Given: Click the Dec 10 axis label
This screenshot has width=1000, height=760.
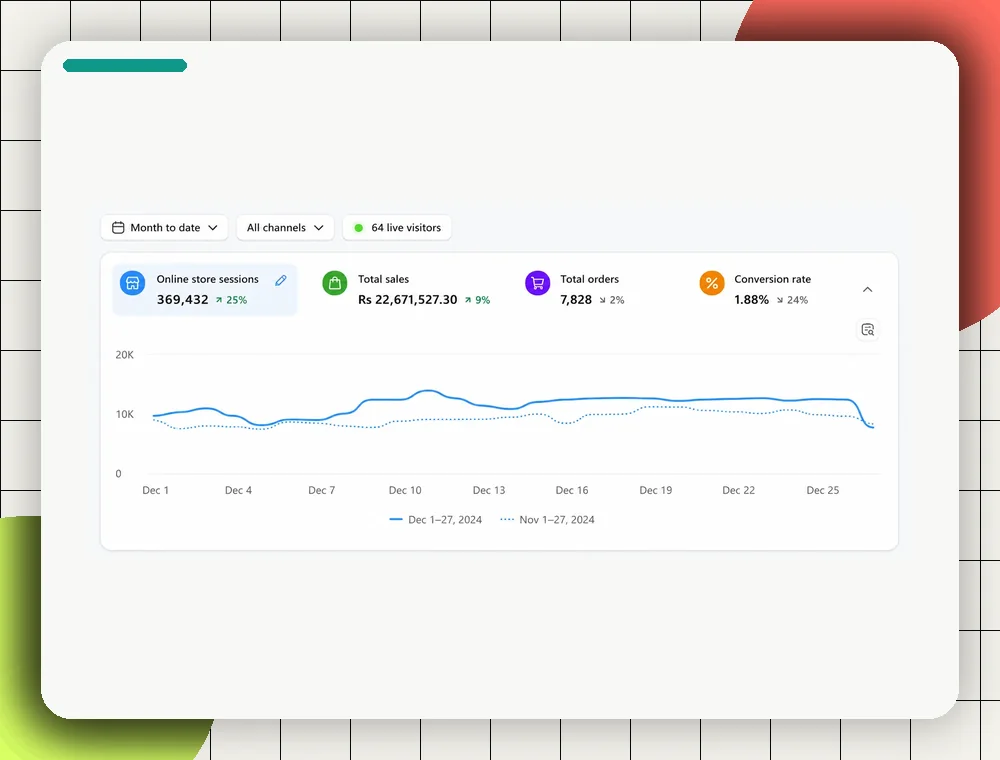Looking at the screenshot, I should tap(405, 490).
